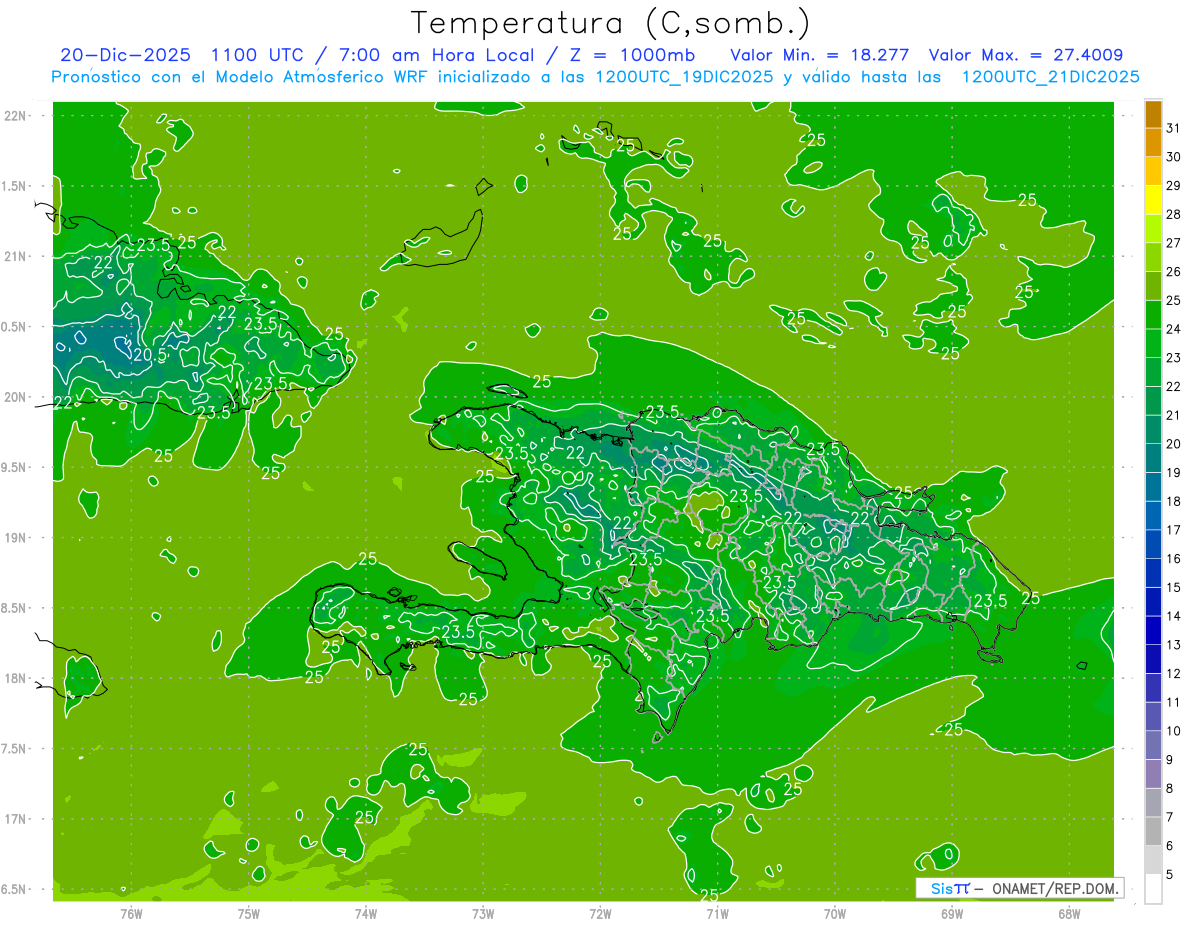
Task: Click the "70W" longitude axis label
Action: click(x=835, y=913)
